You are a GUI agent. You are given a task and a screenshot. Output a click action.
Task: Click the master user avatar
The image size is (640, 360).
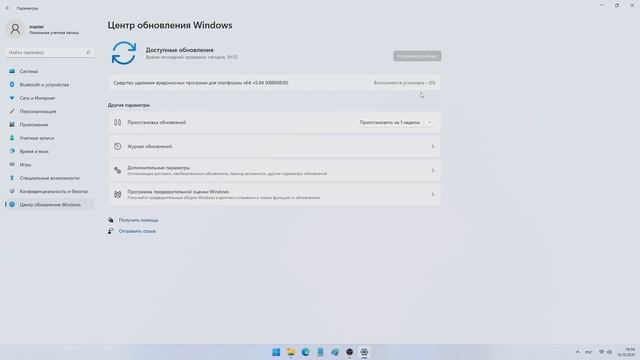(x=15, y=29)
